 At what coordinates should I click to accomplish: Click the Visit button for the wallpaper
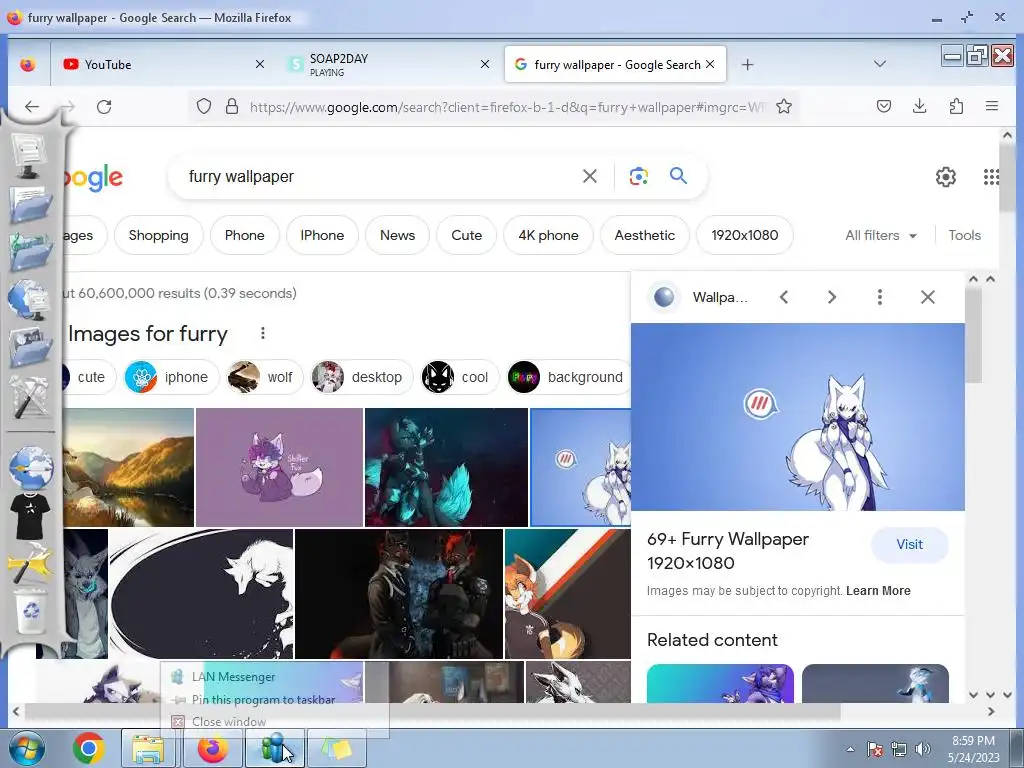pyautogui.click(x=909, y=545)
